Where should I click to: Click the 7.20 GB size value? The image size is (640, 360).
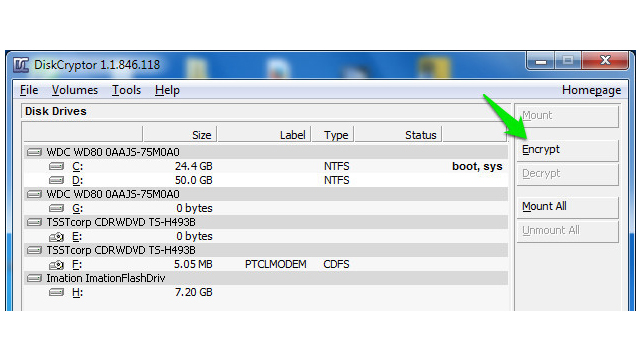click(x=193, y=293)
